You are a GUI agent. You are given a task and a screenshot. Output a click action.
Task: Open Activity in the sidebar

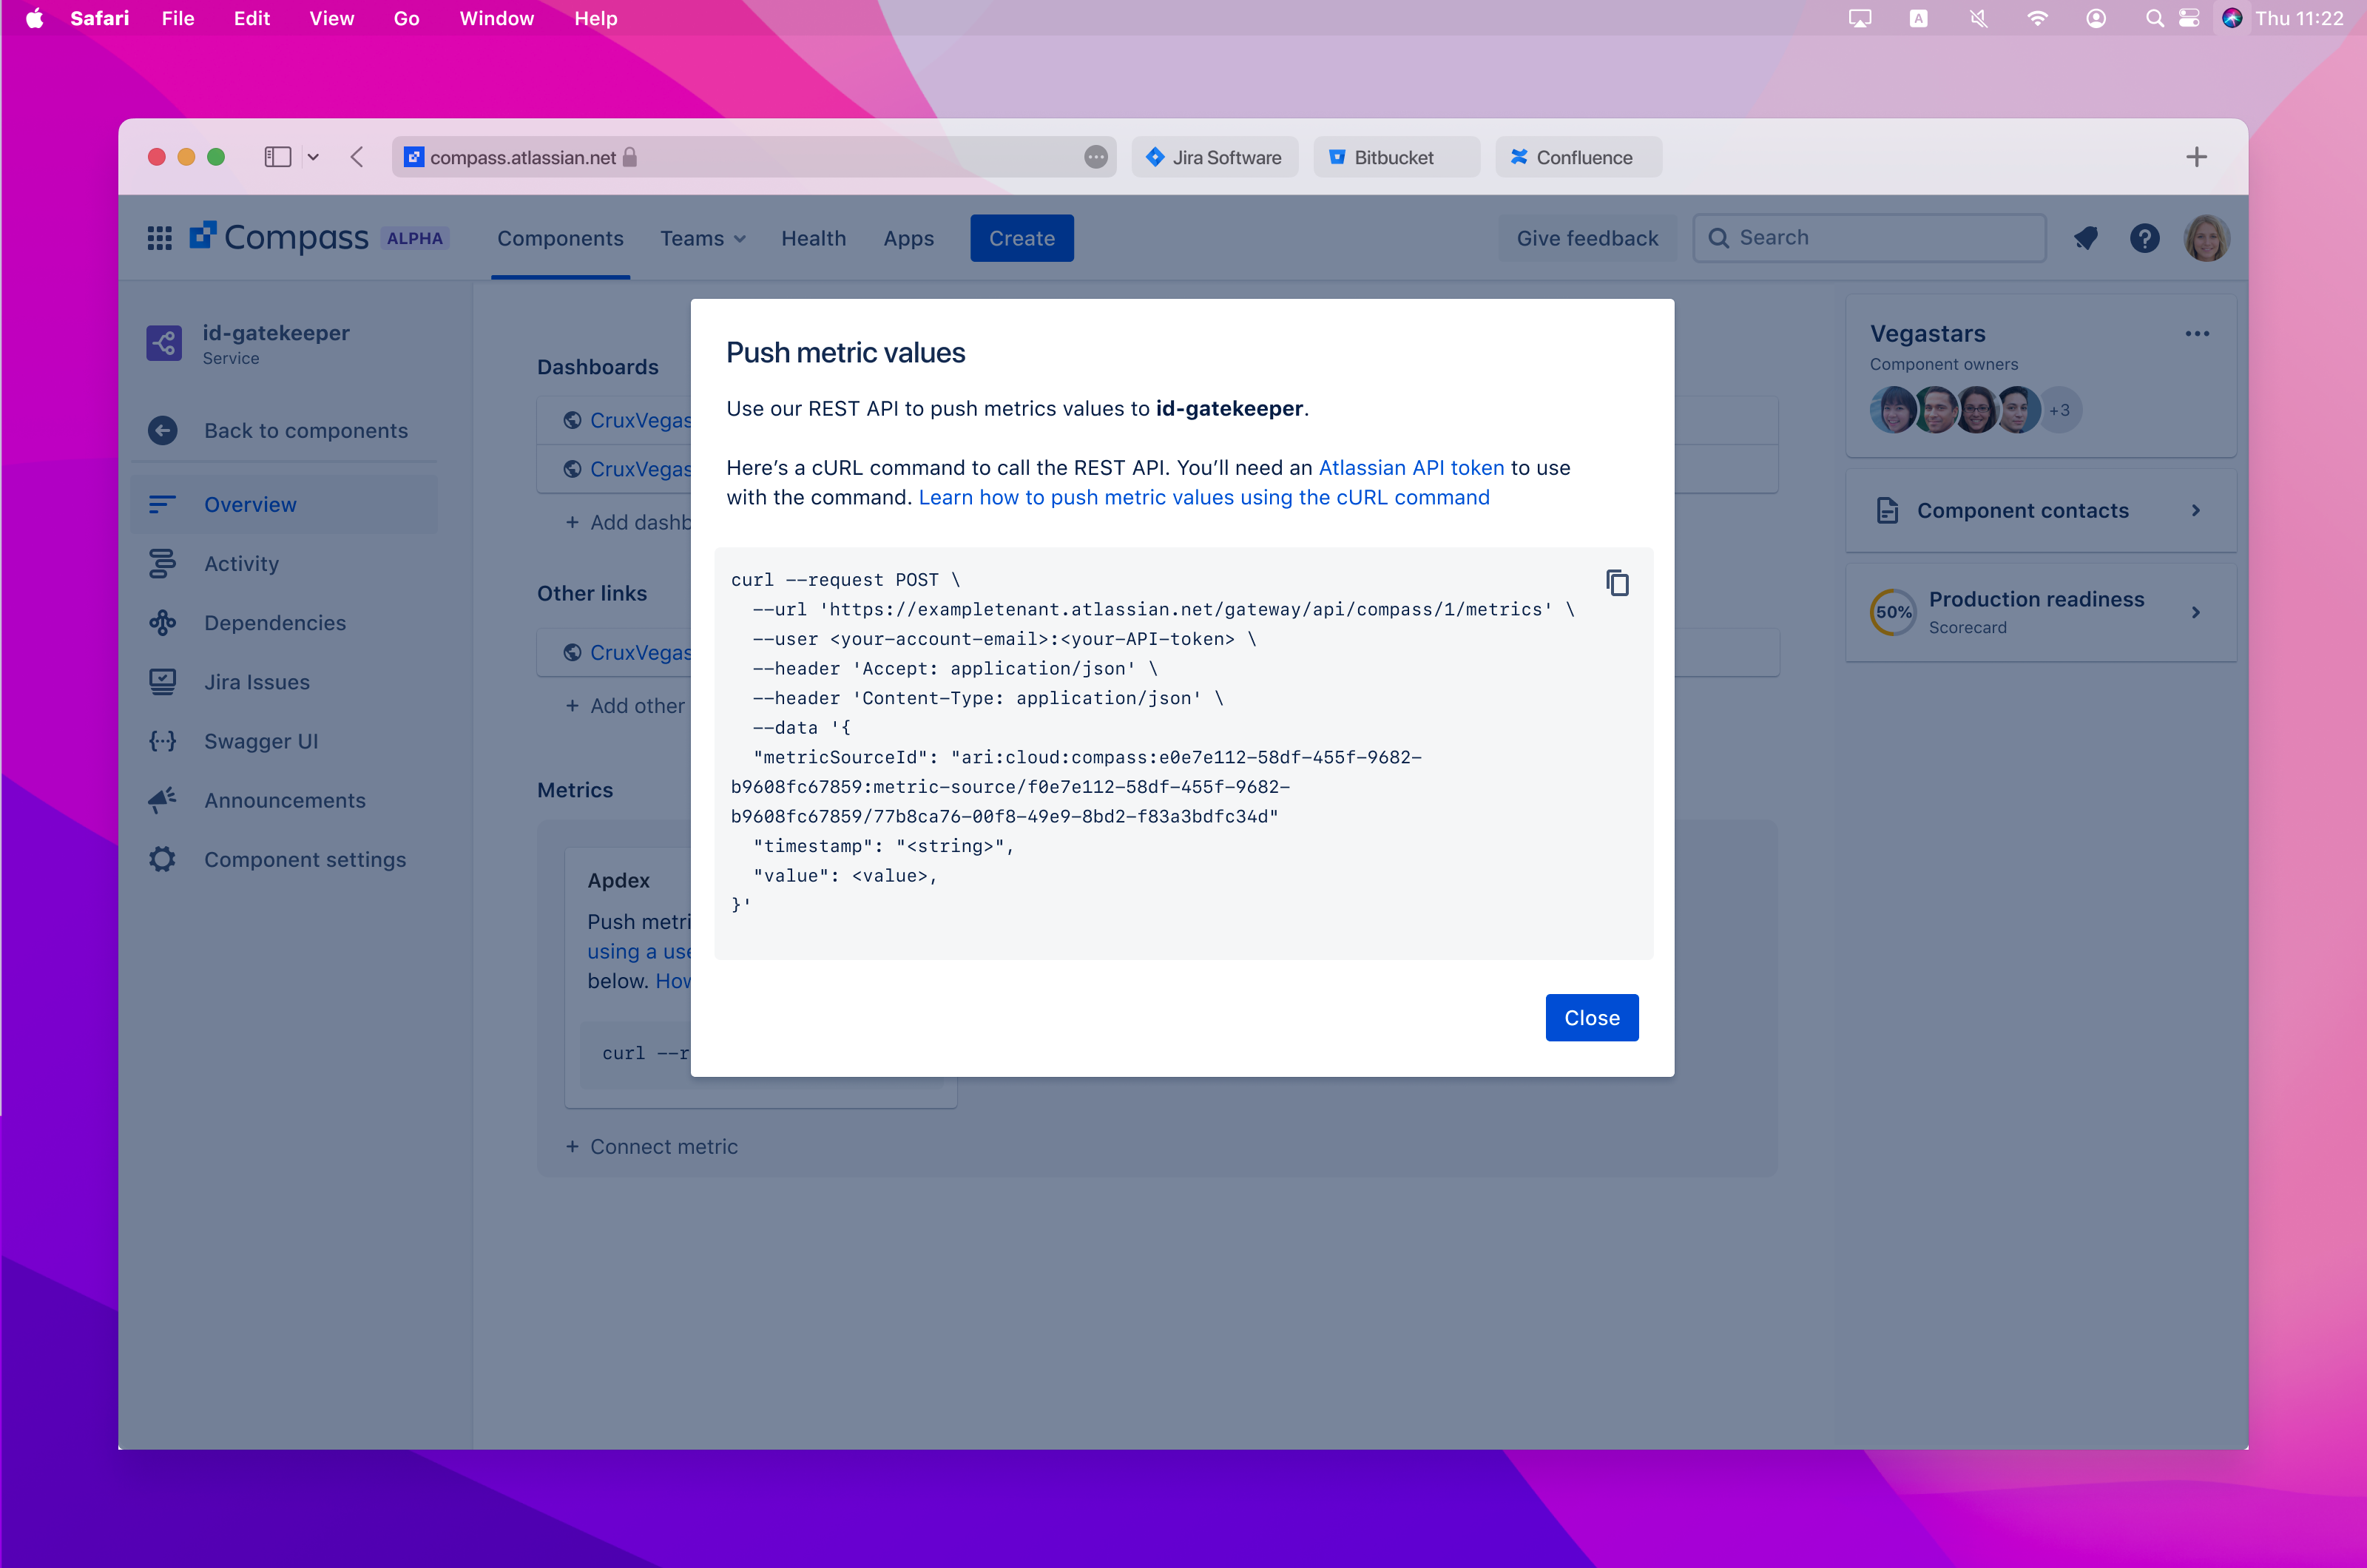[284, 563]
